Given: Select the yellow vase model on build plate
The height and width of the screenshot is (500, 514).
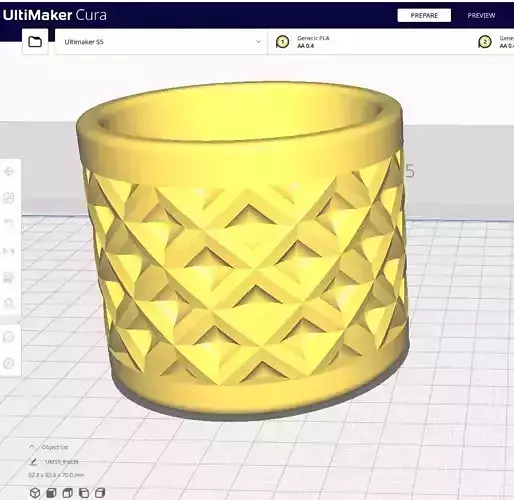Looking at the screenshot, I should (243, 250).
